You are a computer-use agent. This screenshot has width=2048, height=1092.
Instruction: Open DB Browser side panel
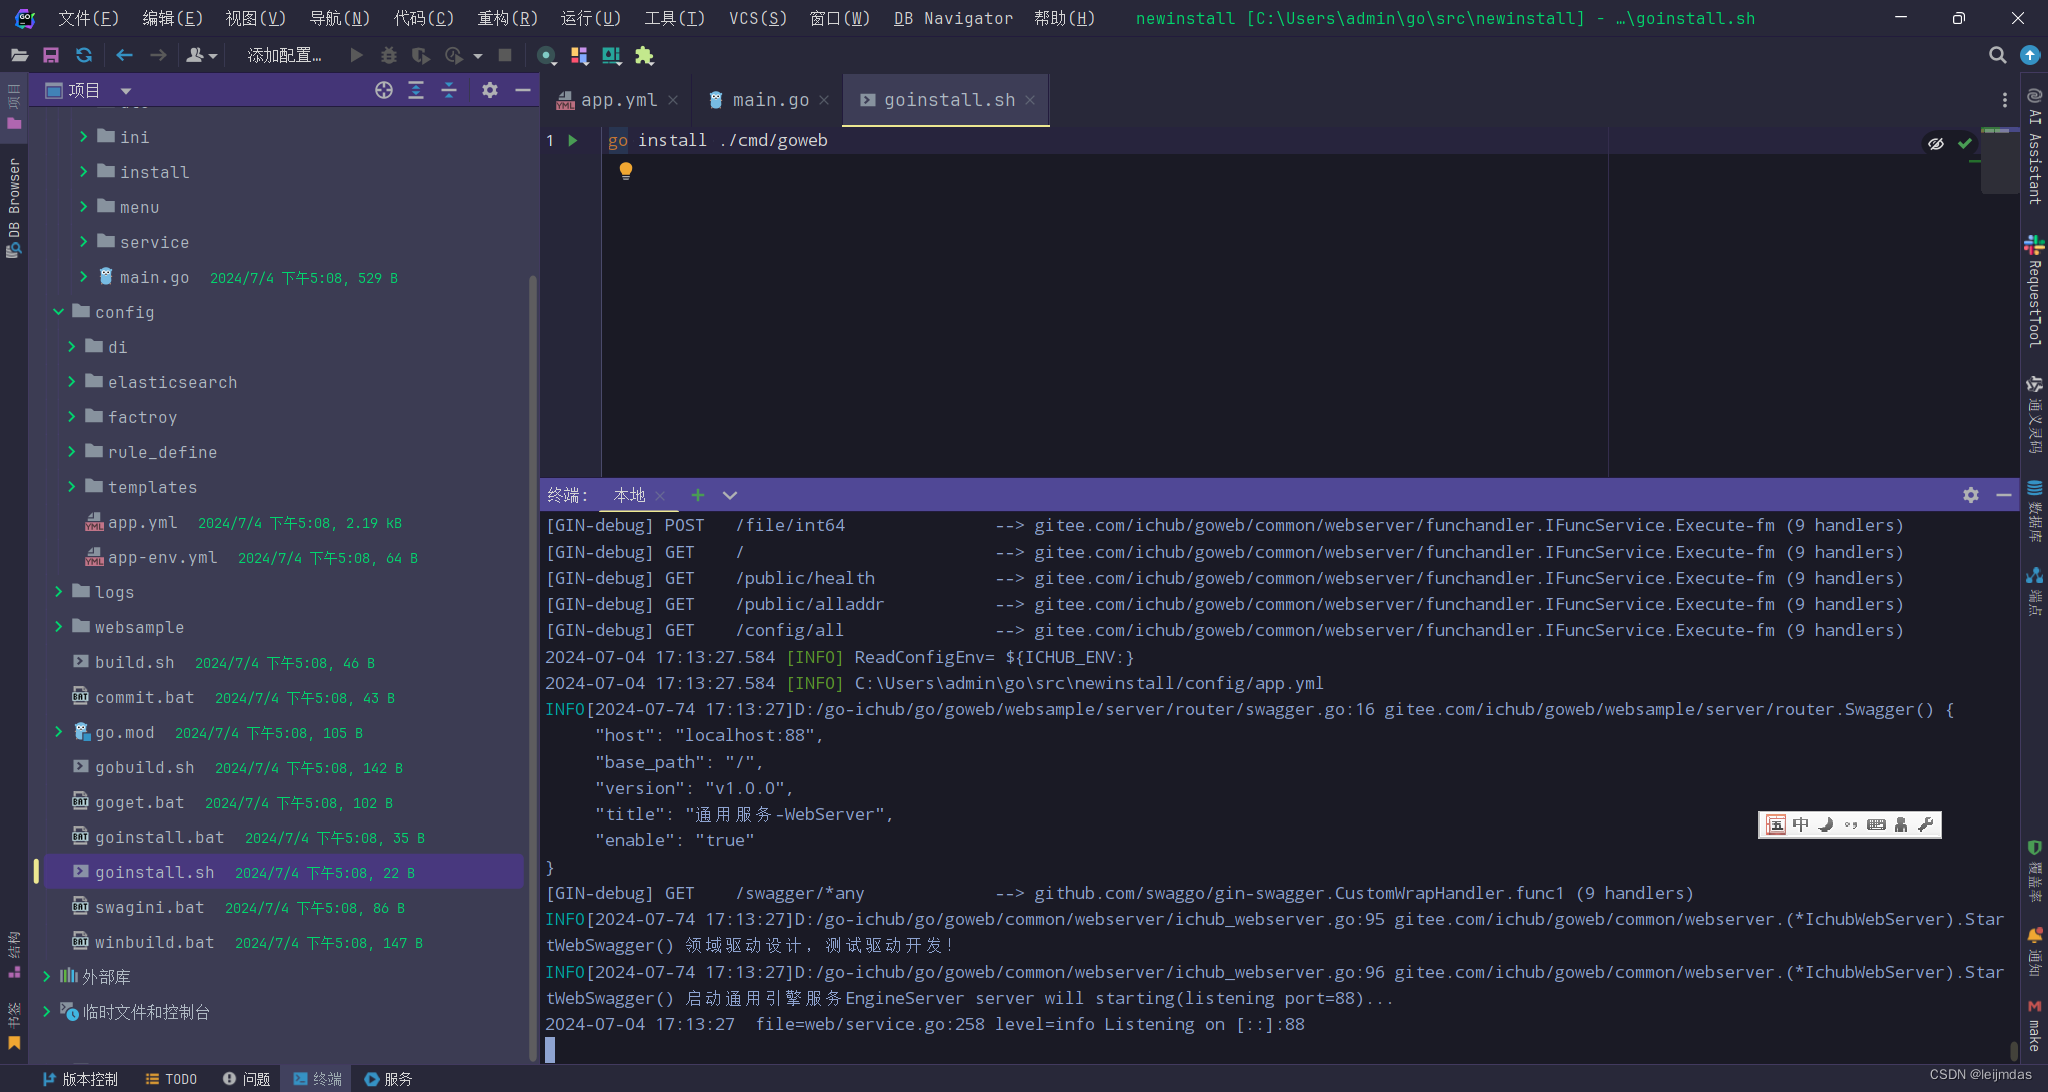pos(13,208)
